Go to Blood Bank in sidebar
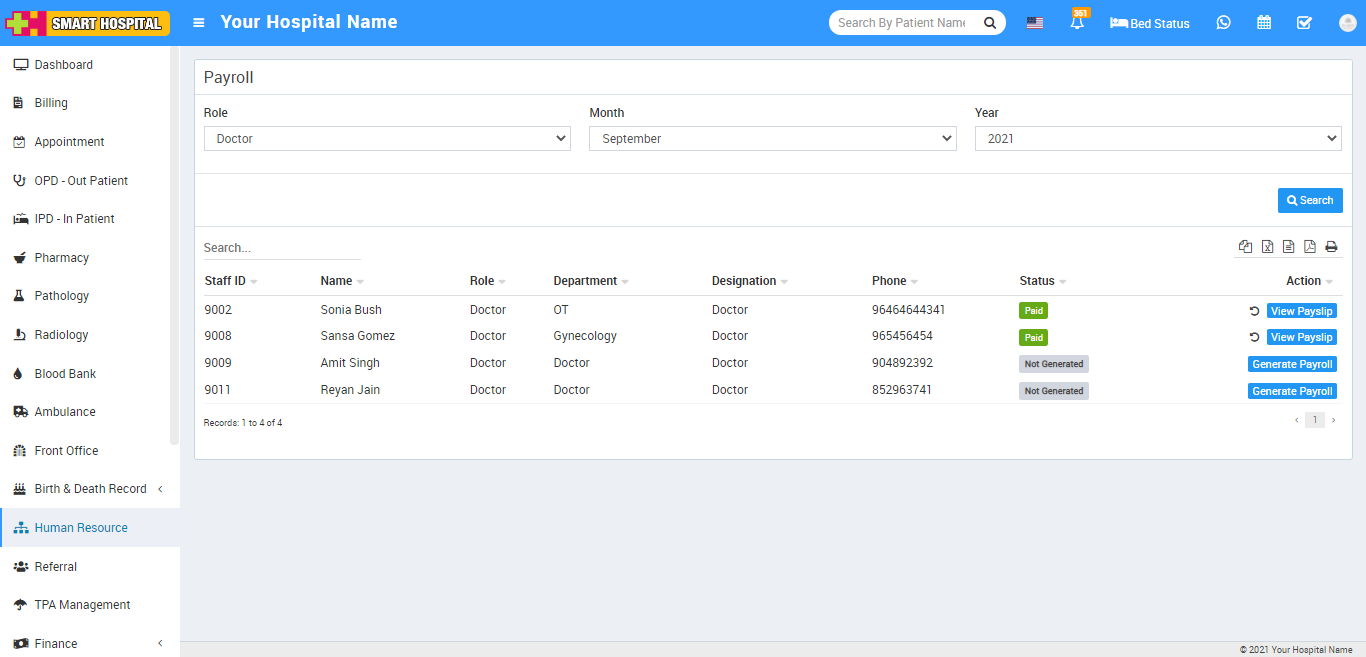Image resolution: width=1366 pixels, height=657 pixels. [65, 374]
